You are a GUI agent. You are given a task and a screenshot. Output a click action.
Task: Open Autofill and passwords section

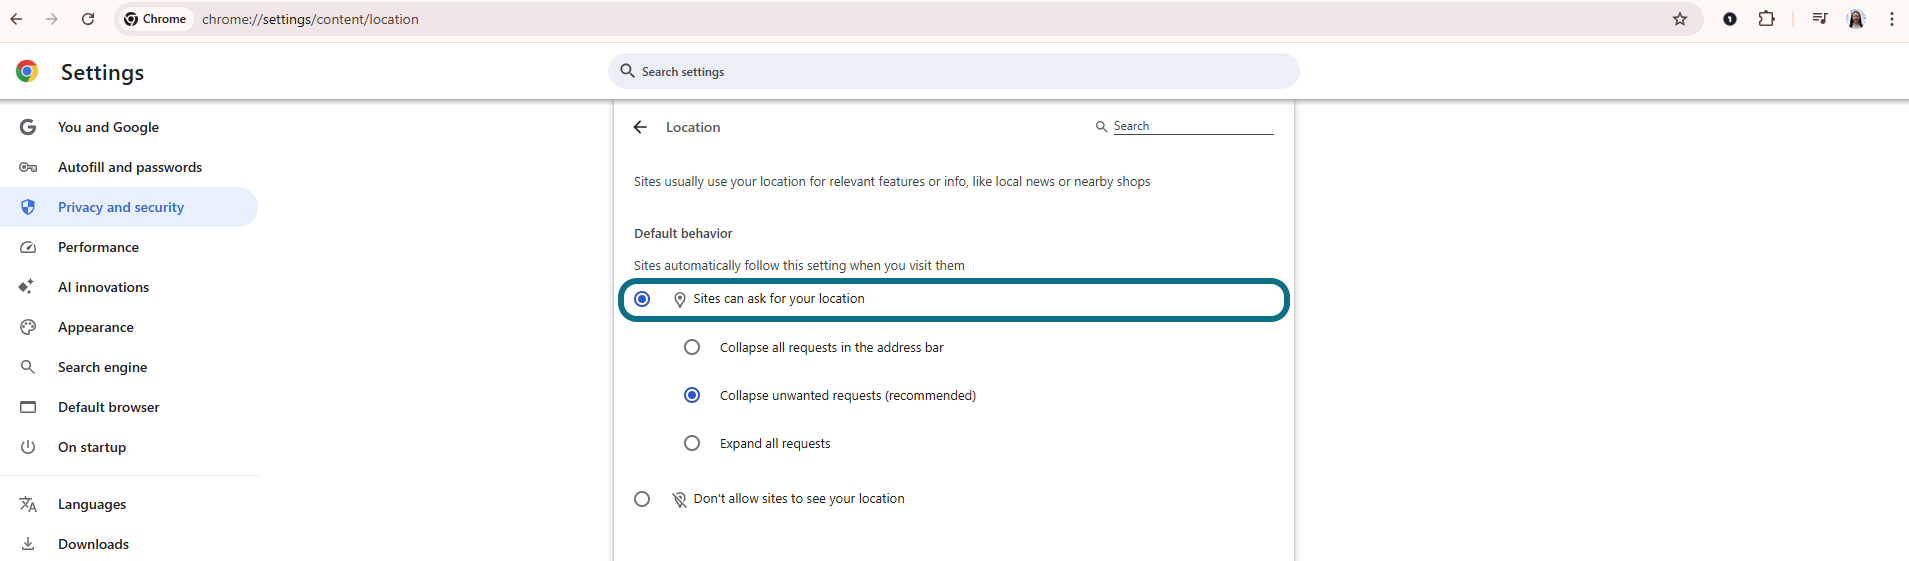coord(129,167)
